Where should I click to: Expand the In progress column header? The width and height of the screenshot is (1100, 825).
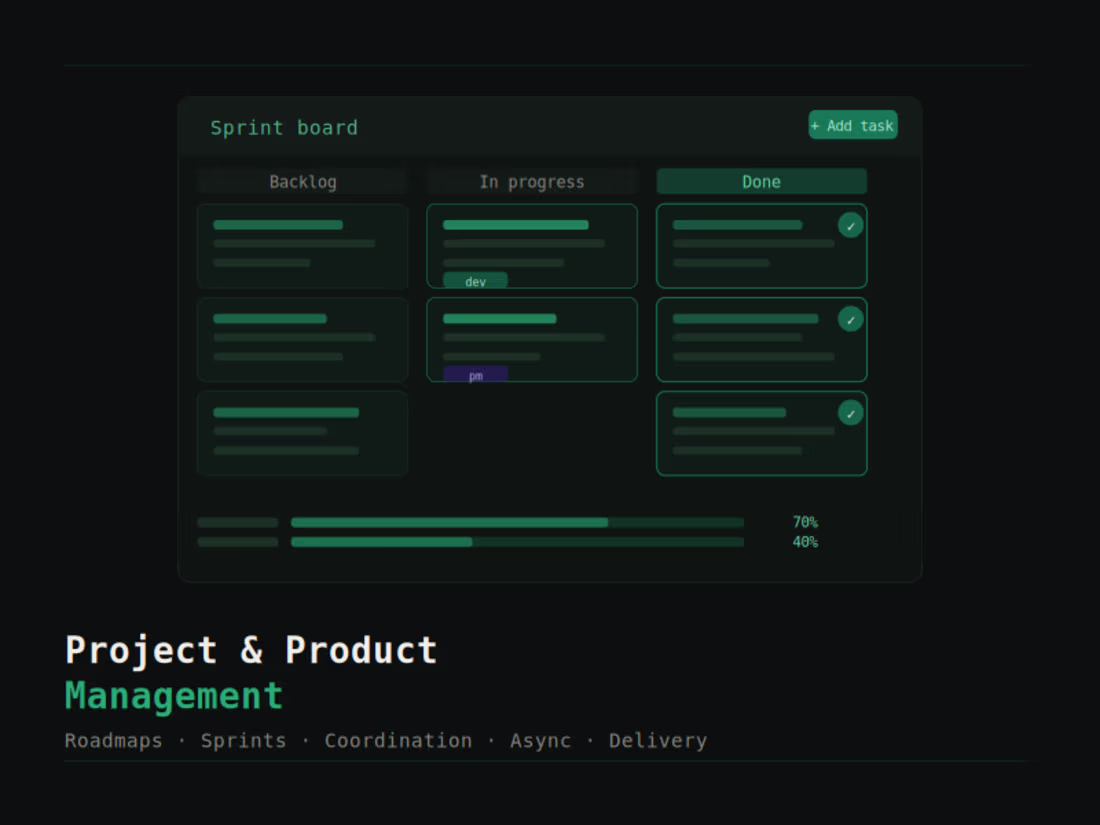532,181
